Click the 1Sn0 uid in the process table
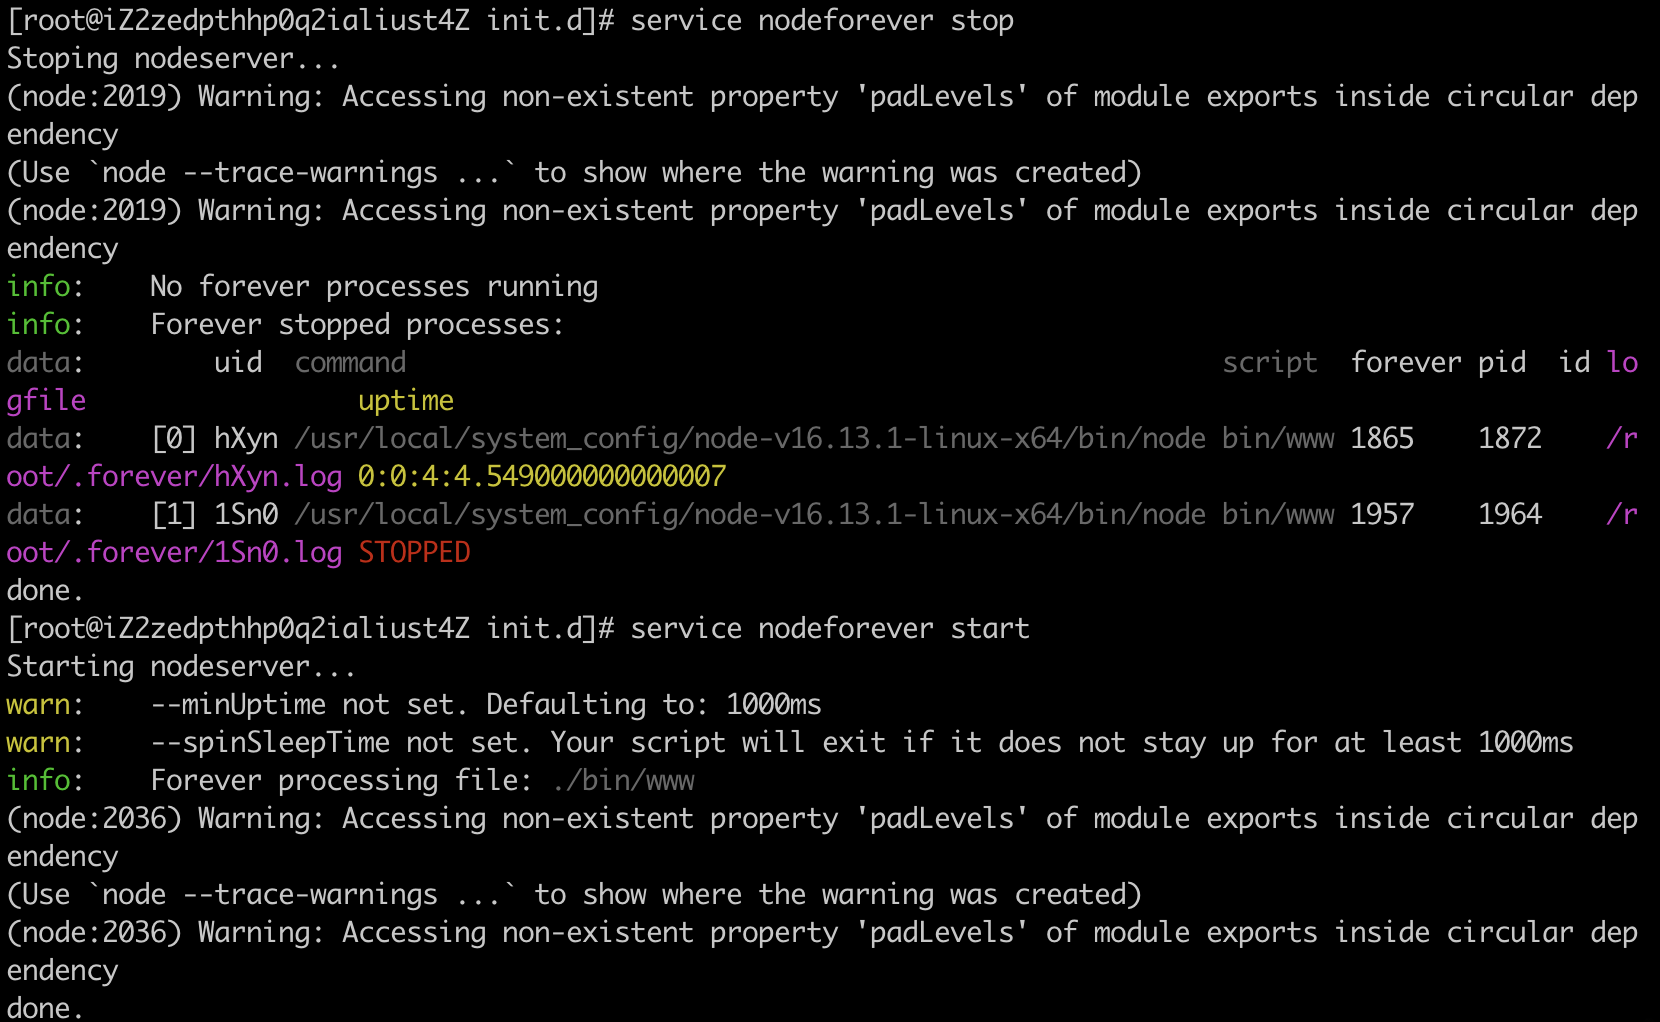The height and width of the screenshot is (1022, 1660). pyautogui.click(x=246, y=515)
